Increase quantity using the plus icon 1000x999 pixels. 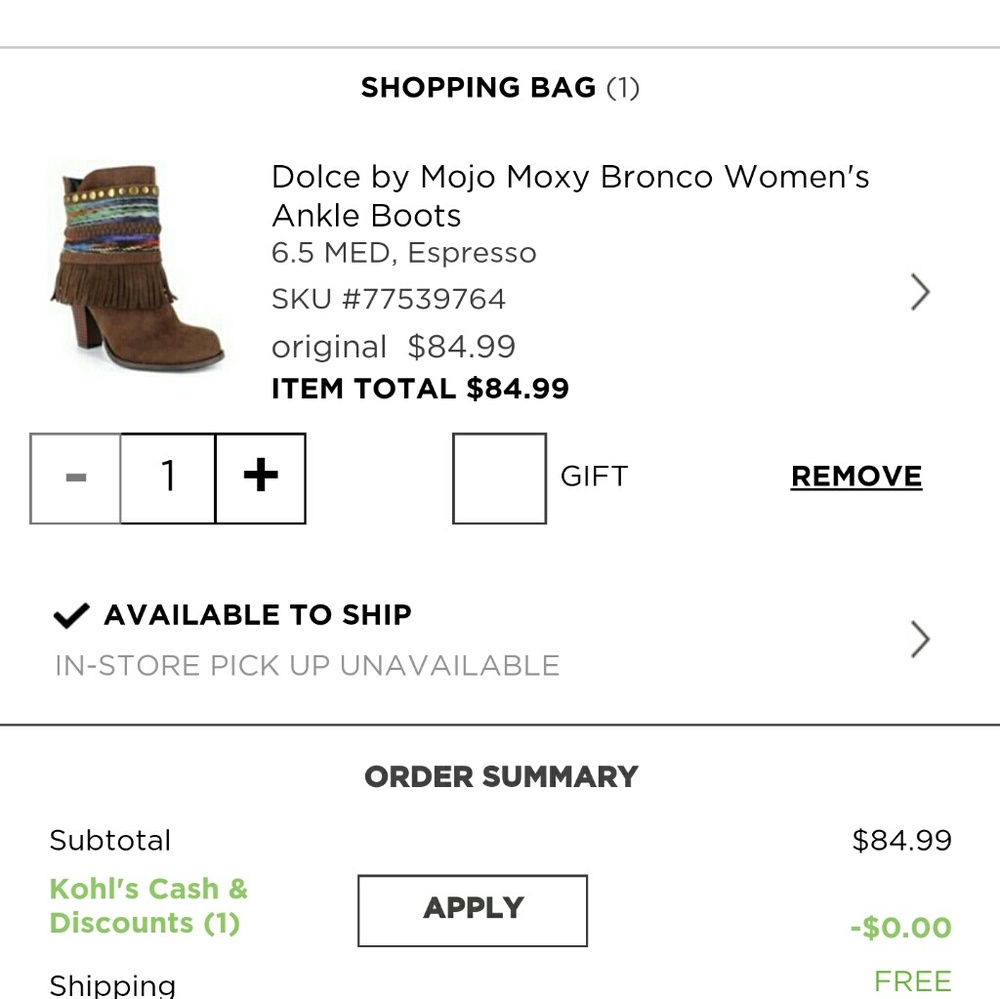click(x=260, y=477)
